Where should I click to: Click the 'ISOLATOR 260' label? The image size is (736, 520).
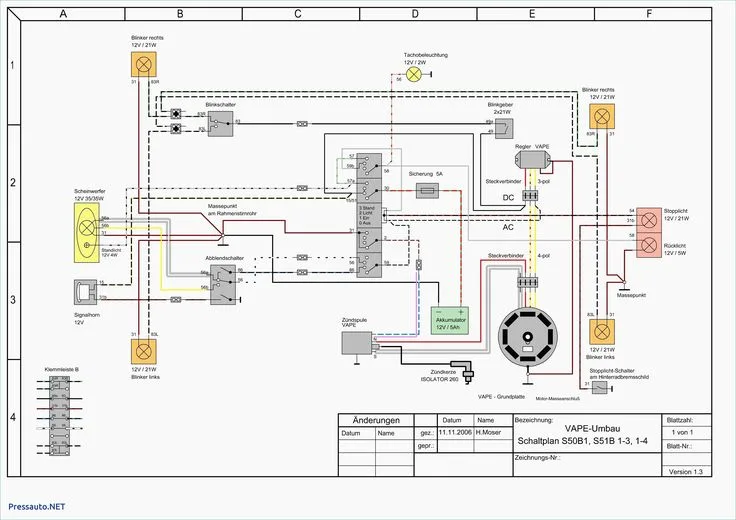coord(439,379)
